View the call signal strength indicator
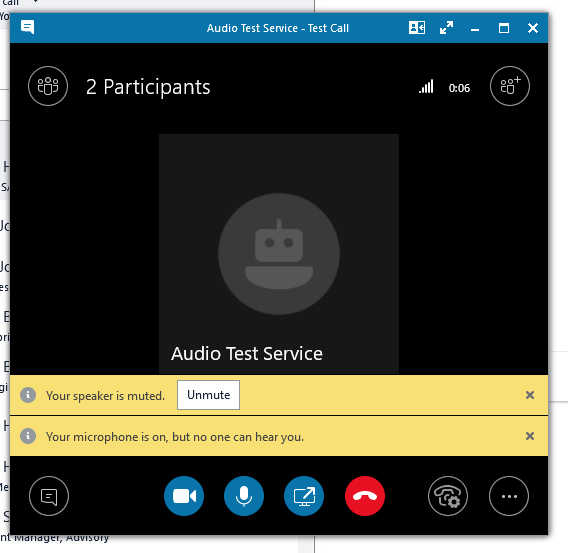This screenshot has height=553, width=568. point(426,87)
